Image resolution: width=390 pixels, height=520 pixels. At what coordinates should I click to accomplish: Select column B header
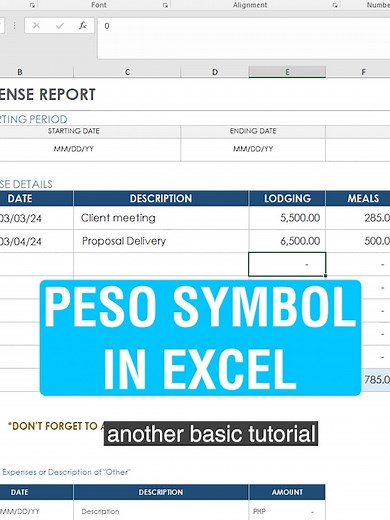click(x=37, y=72)
